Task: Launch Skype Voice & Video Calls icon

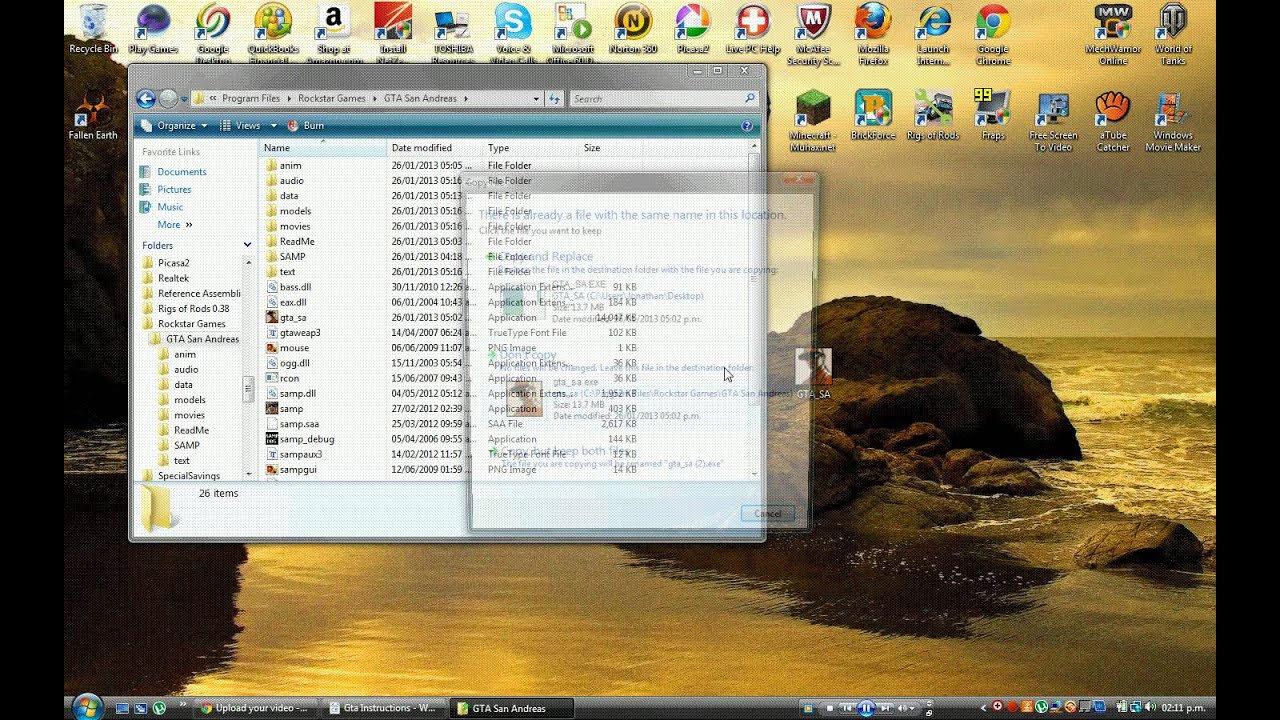Action: pyautogui.click(x=513, y=34)
